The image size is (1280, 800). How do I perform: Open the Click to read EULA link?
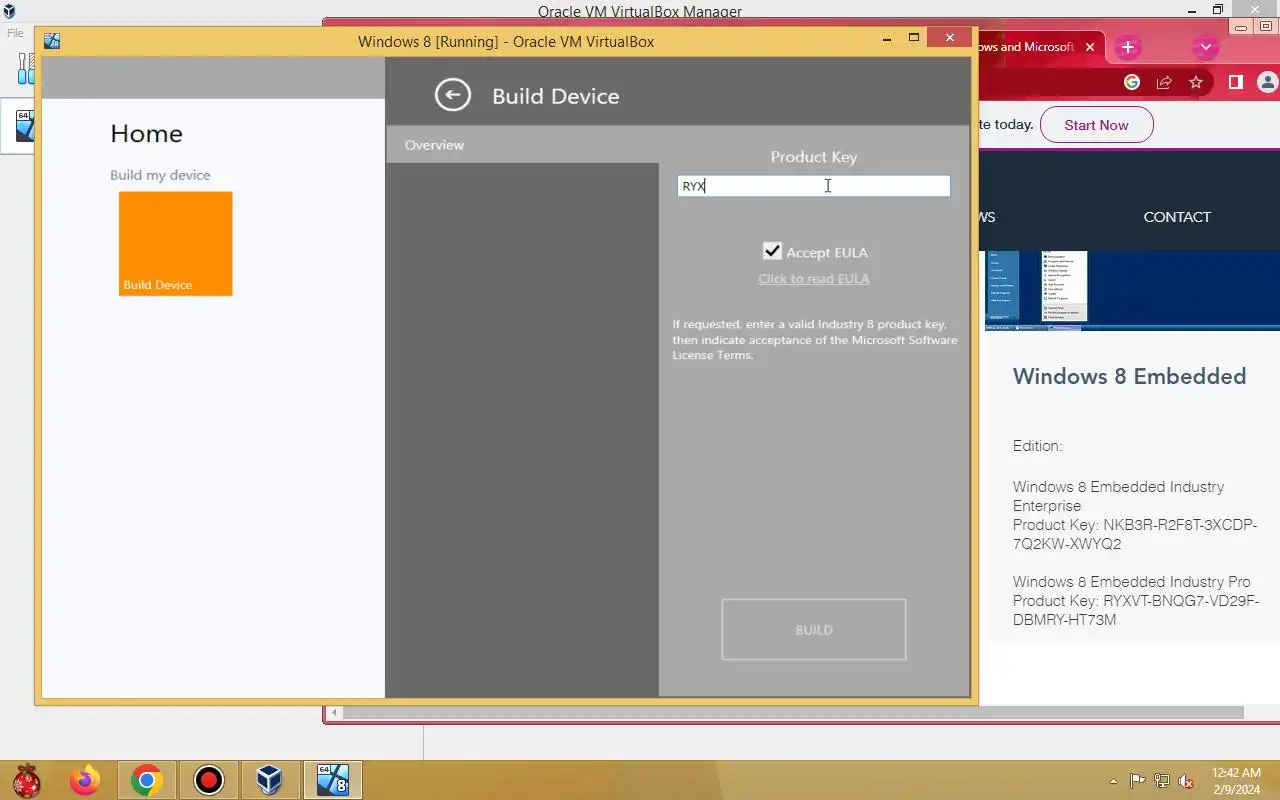tap(814, 279)
